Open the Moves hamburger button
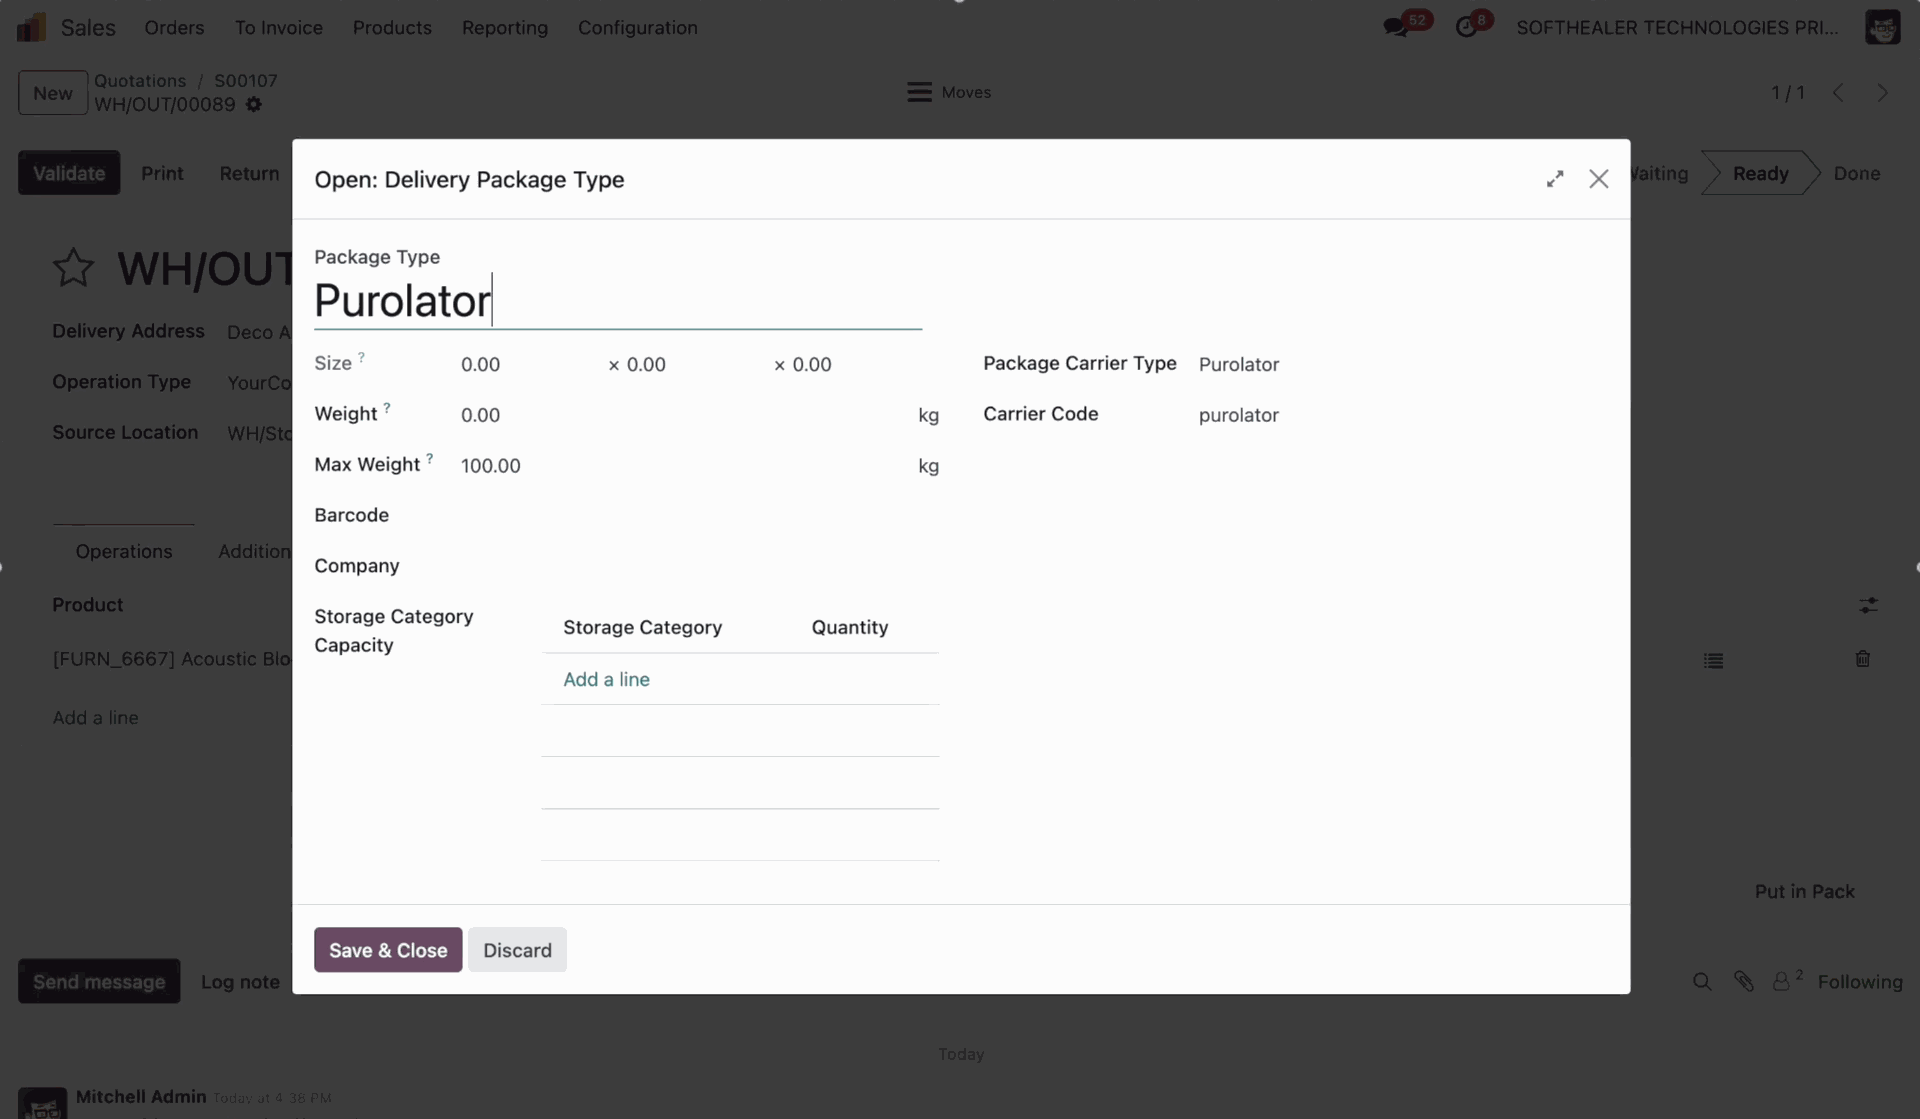This screenshot has height=1119, width=1920. coord(948,92)
